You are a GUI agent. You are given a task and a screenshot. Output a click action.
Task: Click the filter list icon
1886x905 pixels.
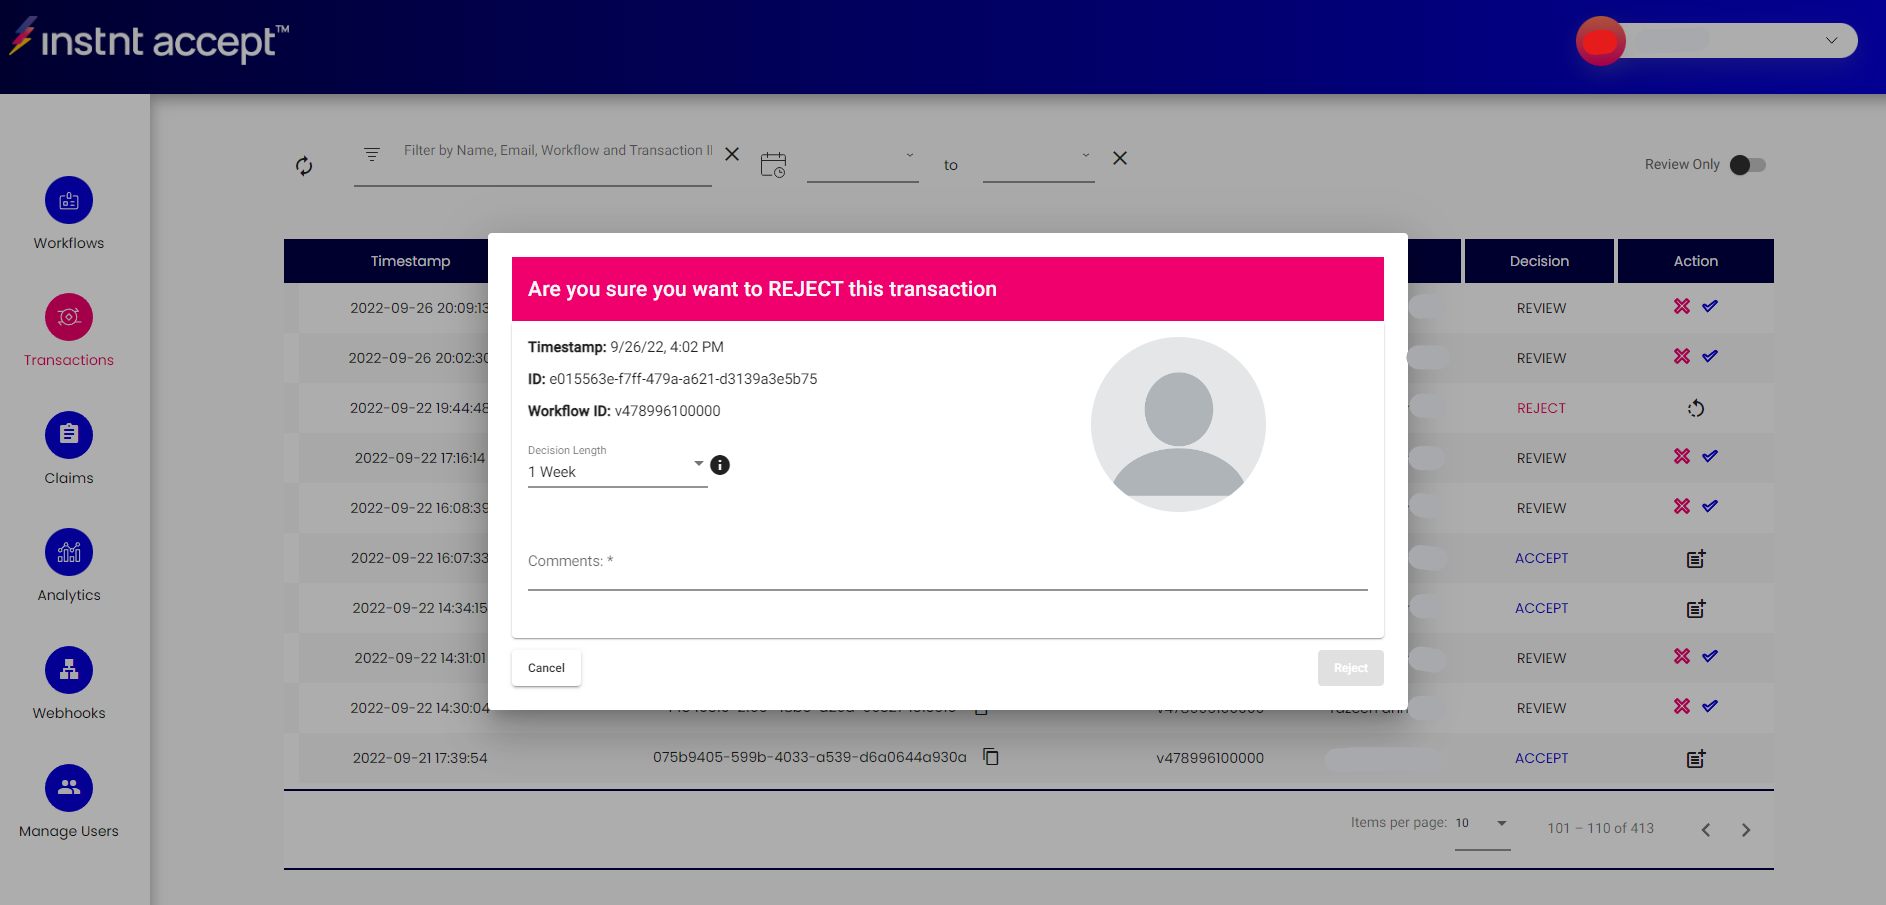(372, 154)
